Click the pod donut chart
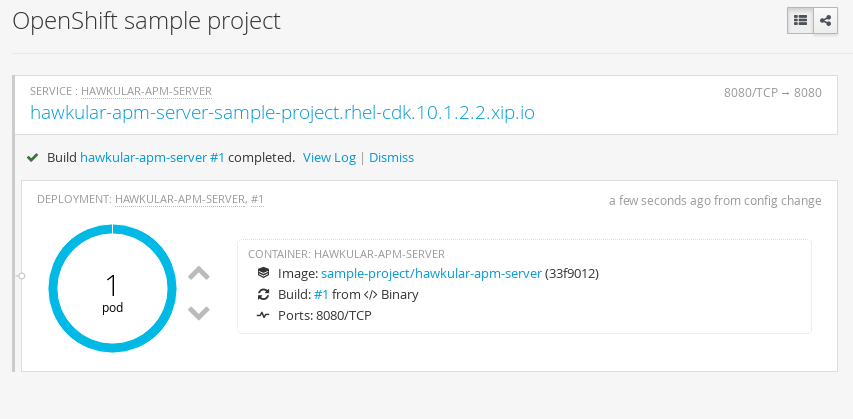The image size is (853, 419). click(113, 288)
